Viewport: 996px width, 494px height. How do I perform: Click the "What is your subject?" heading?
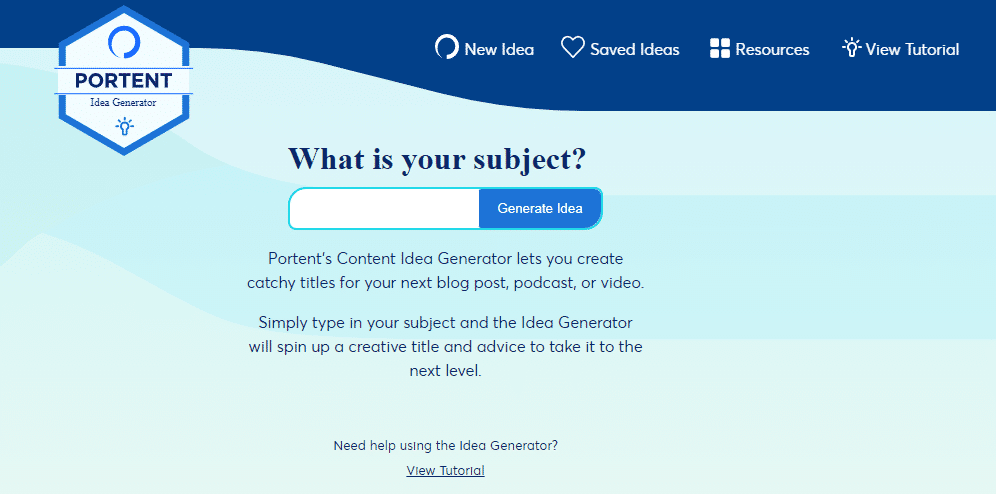click(437, 158)
